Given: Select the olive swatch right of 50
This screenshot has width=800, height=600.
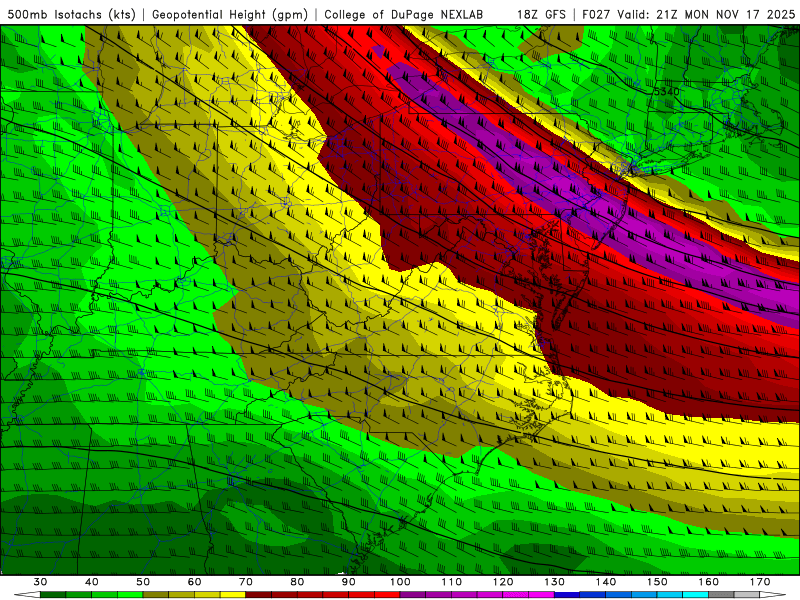Looking at the screenshot, I should point(156,595).
